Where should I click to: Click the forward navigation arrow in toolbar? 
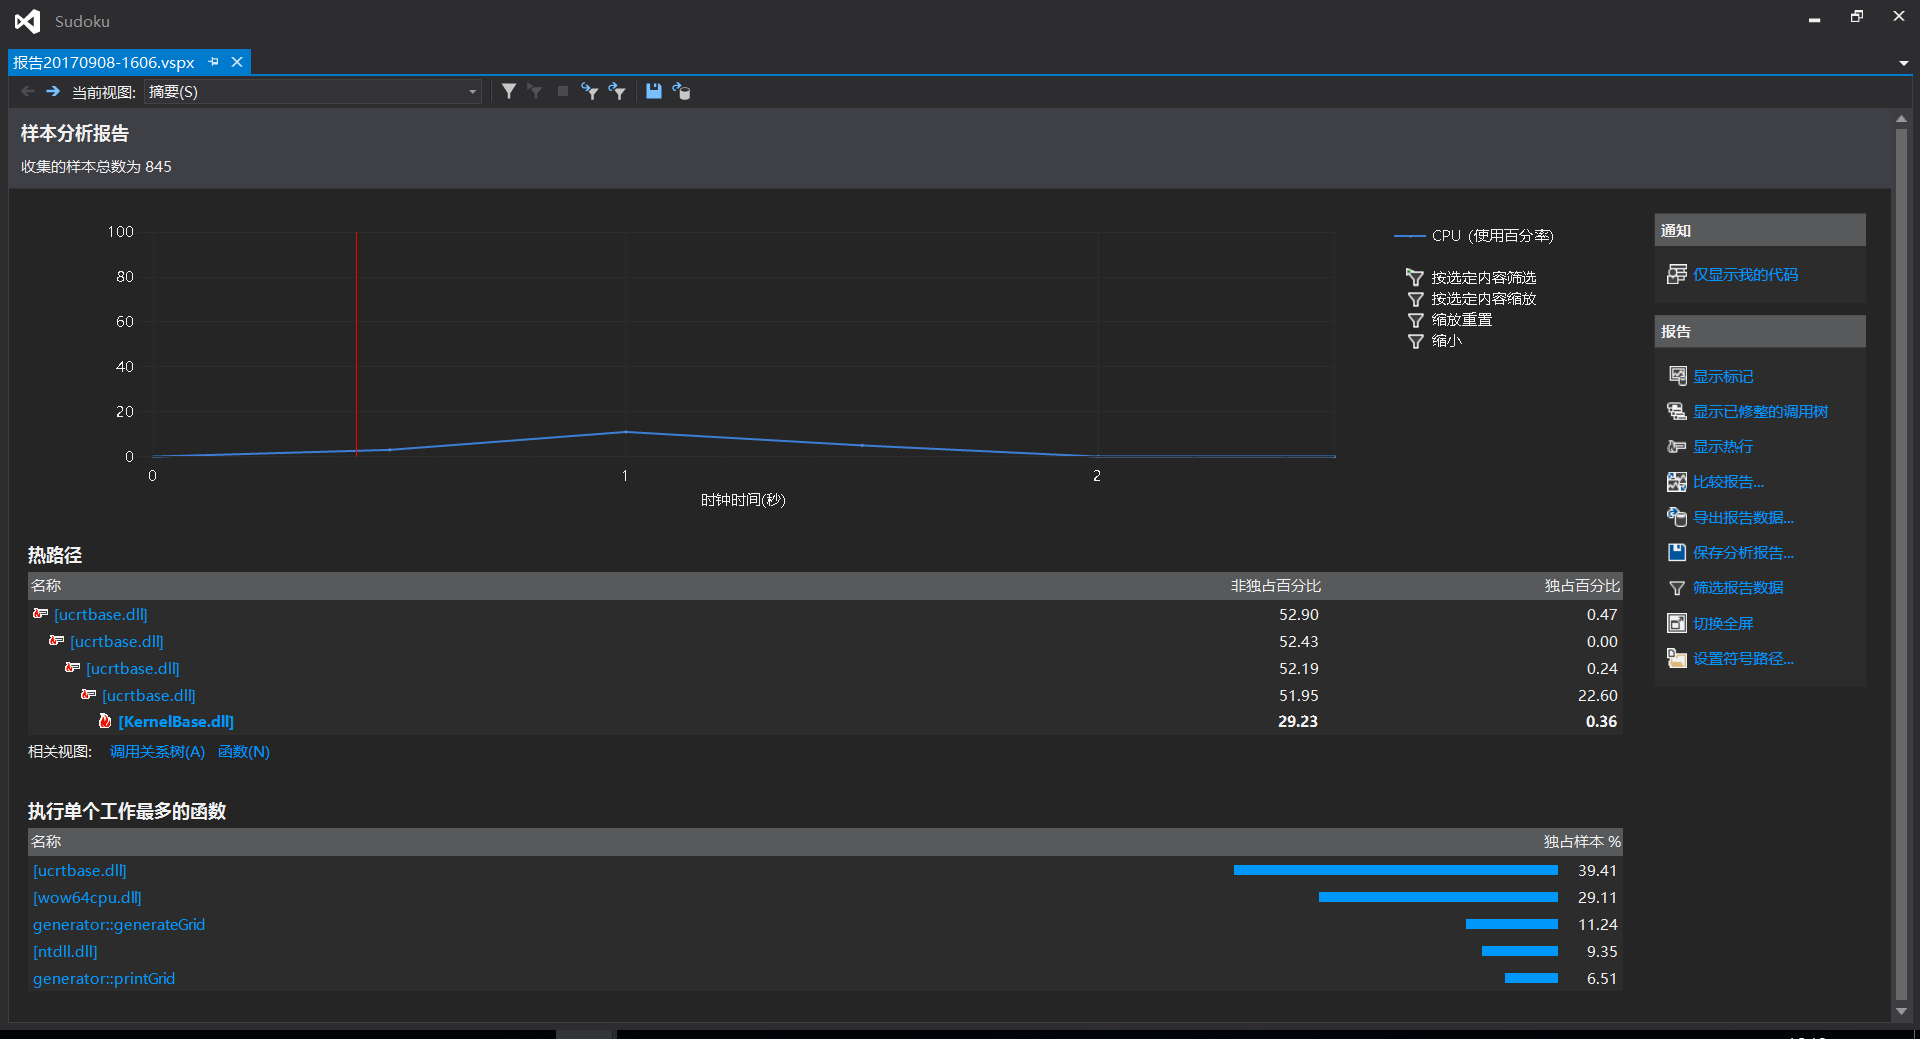click(53, 91)
